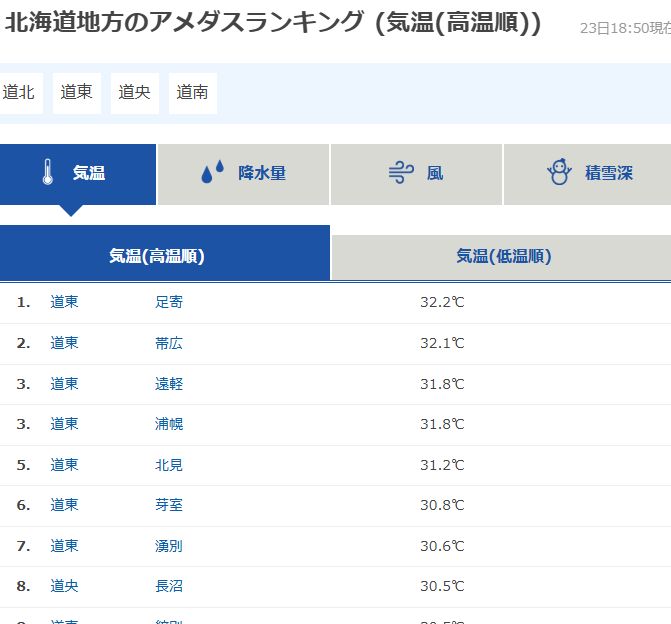Viewport: 671px width, 624px height.
Task: Open the 遠軽 station link
Action: (x=169, y=384)
